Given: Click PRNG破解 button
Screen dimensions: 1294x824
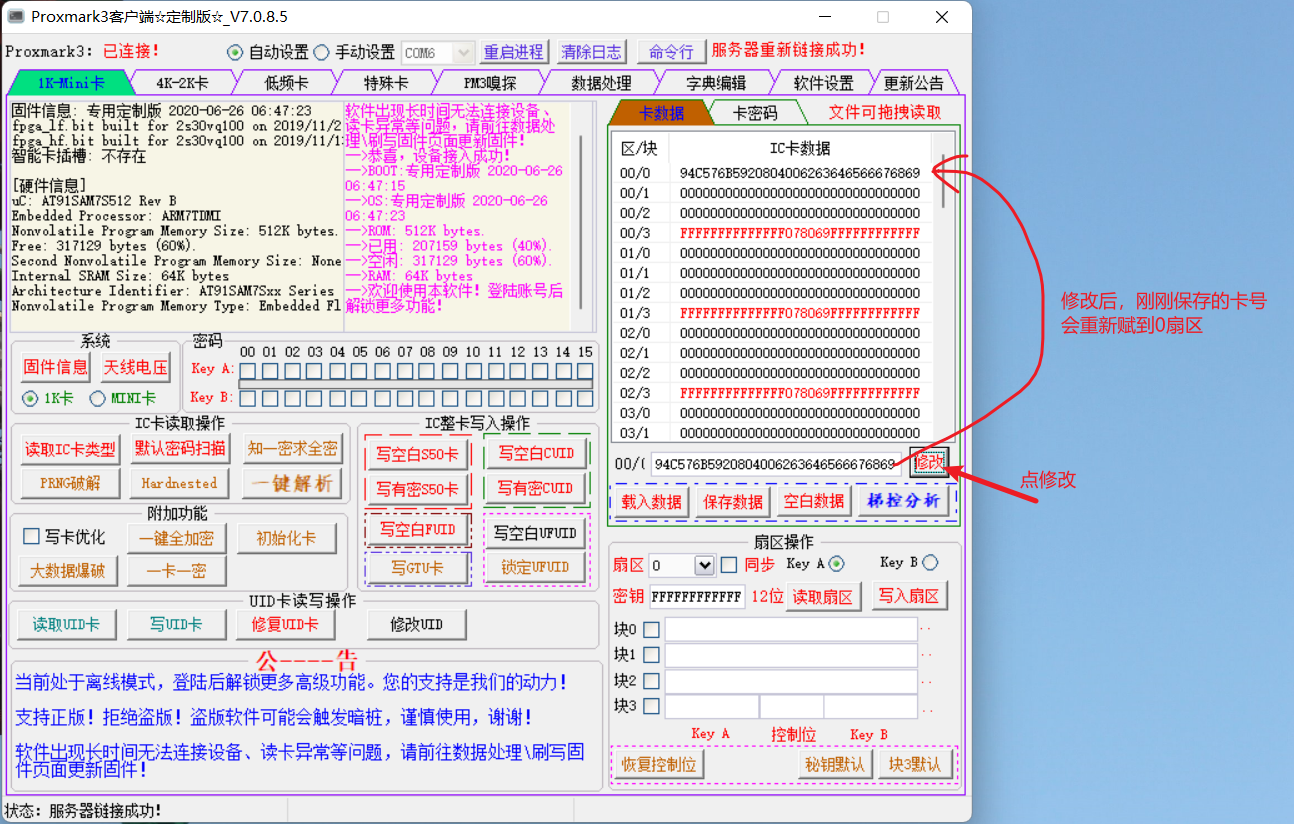Looking at the screenshot, I should [70, 483].
